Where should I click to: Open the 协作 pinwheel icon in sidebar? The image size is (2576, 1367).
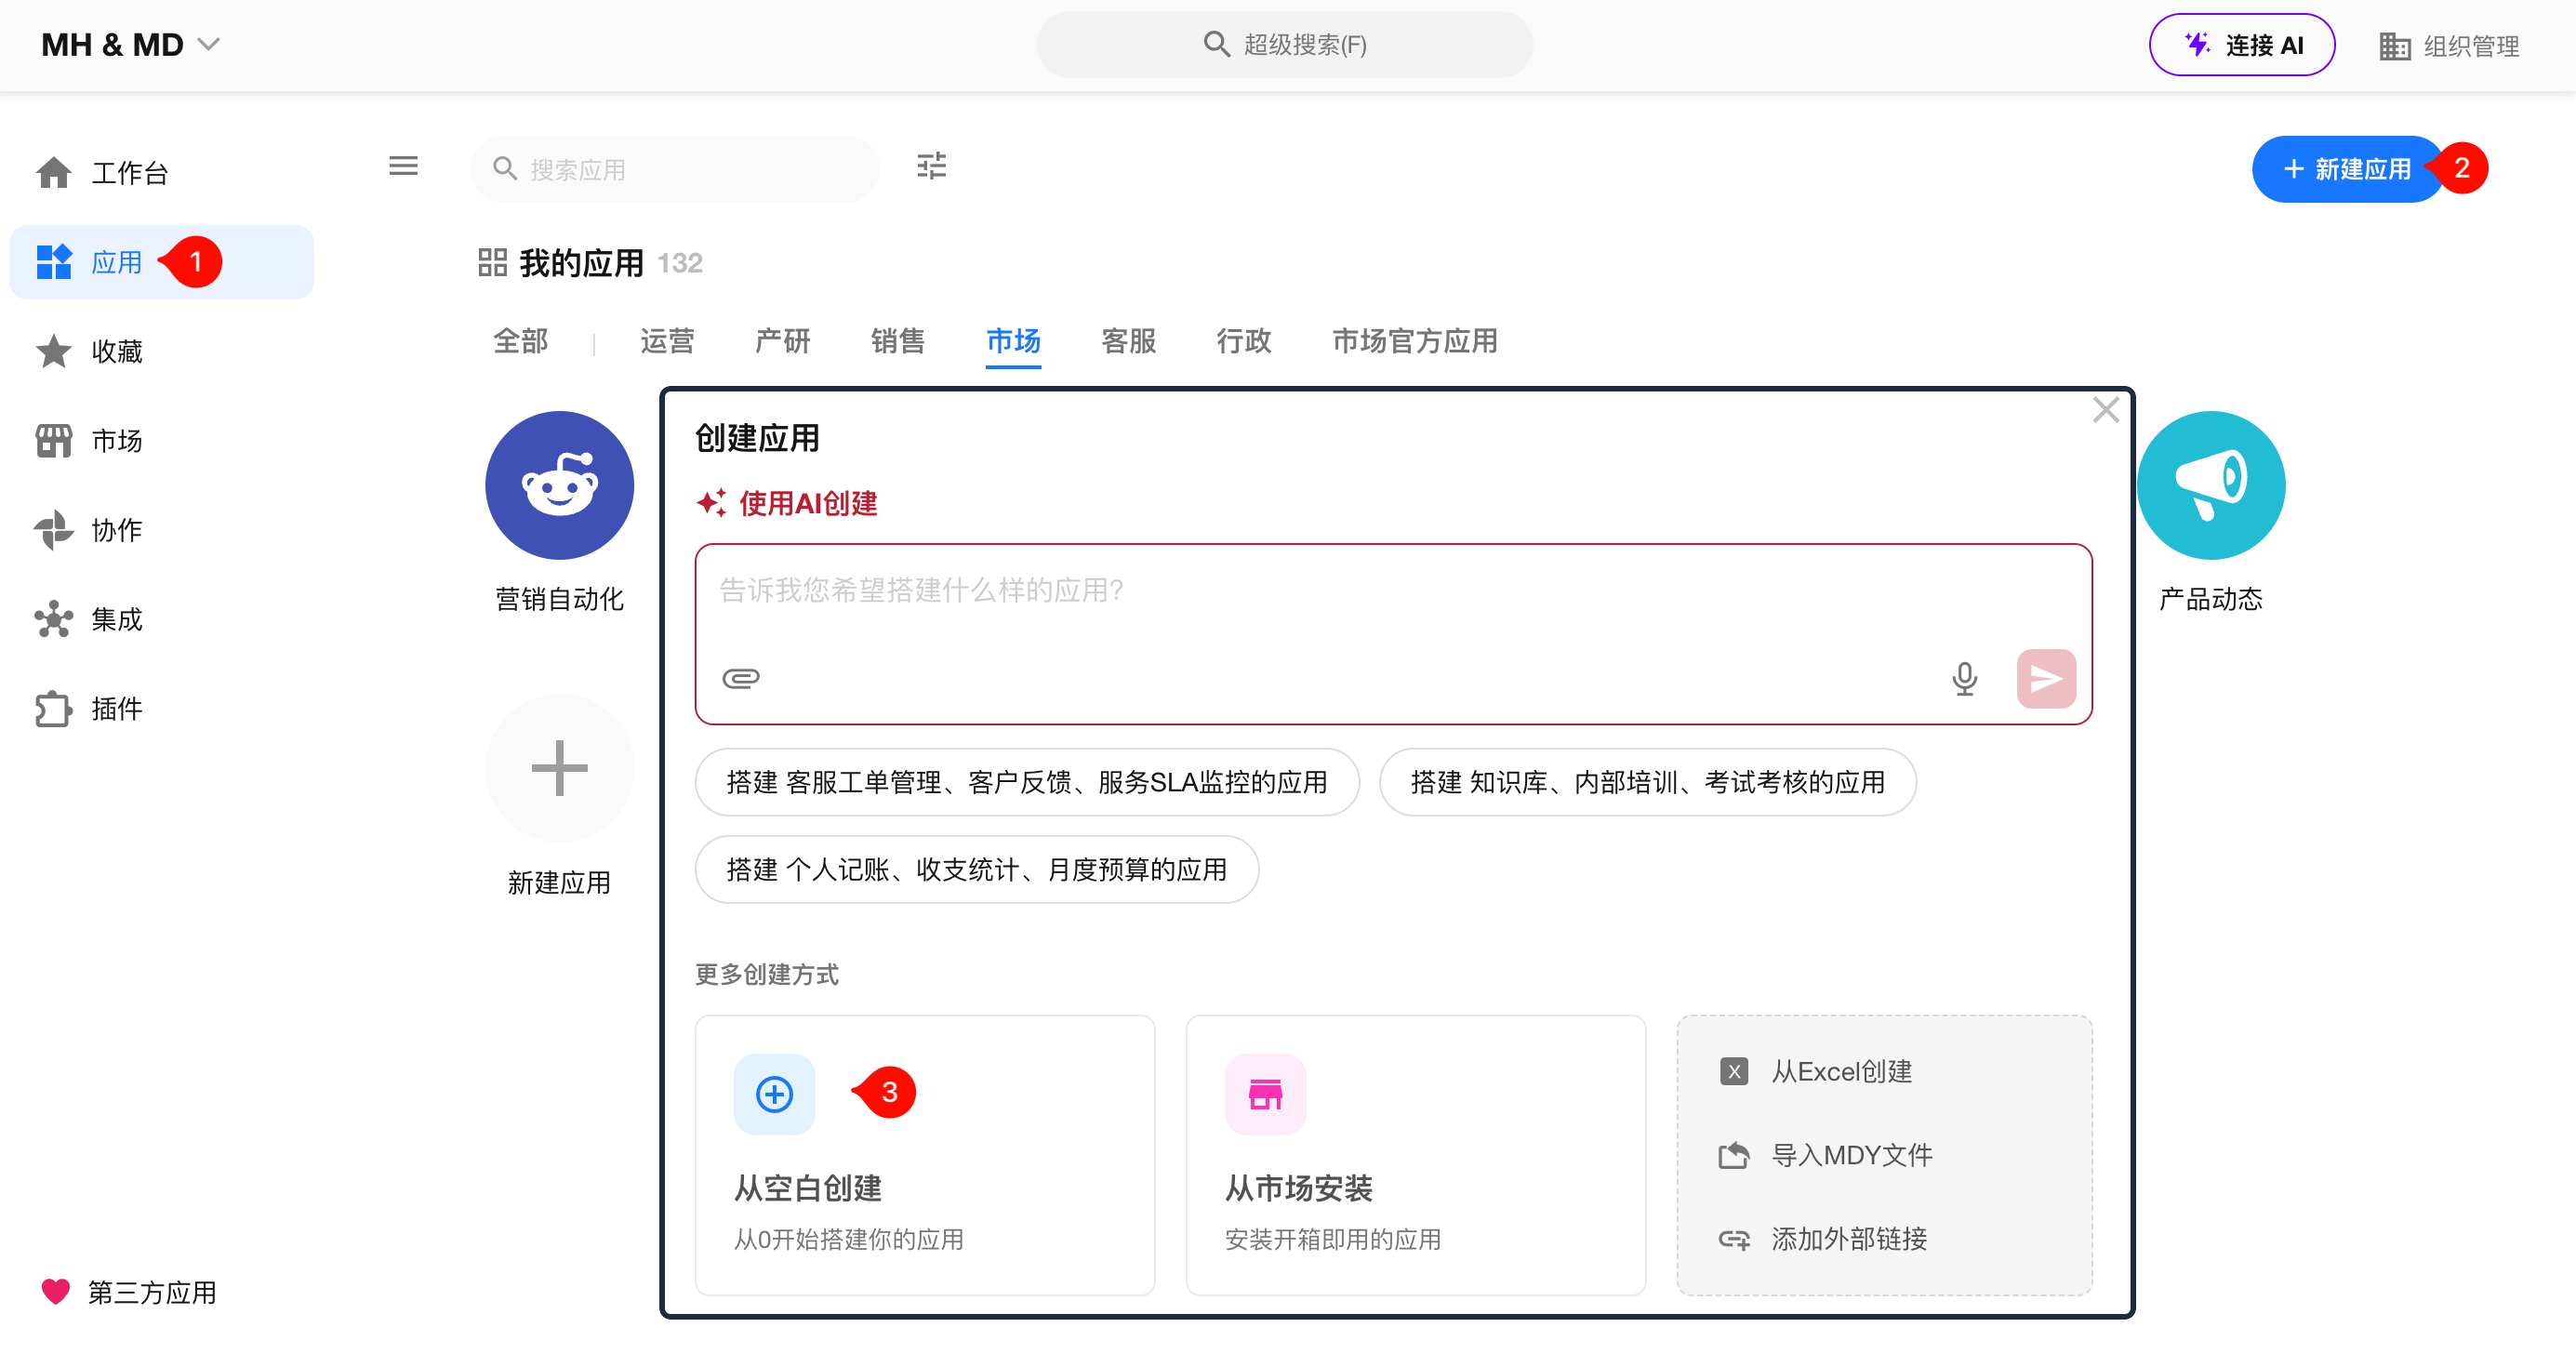coord(54,530)
